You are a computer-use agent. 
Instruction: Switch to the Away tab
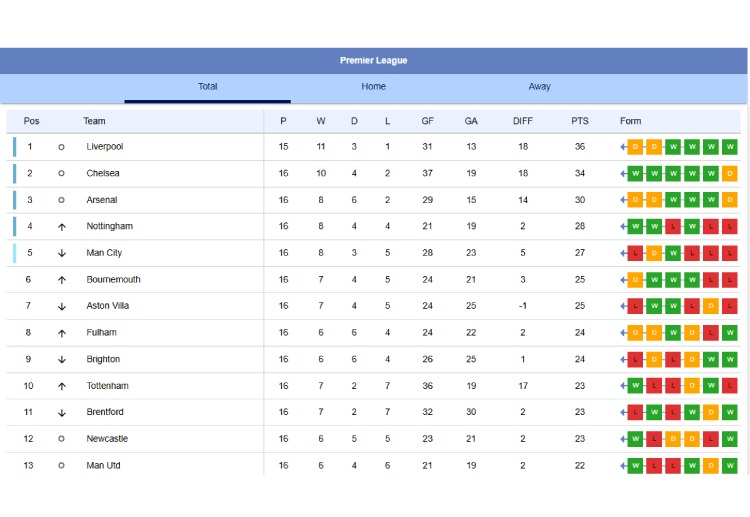tap(539, 87)
